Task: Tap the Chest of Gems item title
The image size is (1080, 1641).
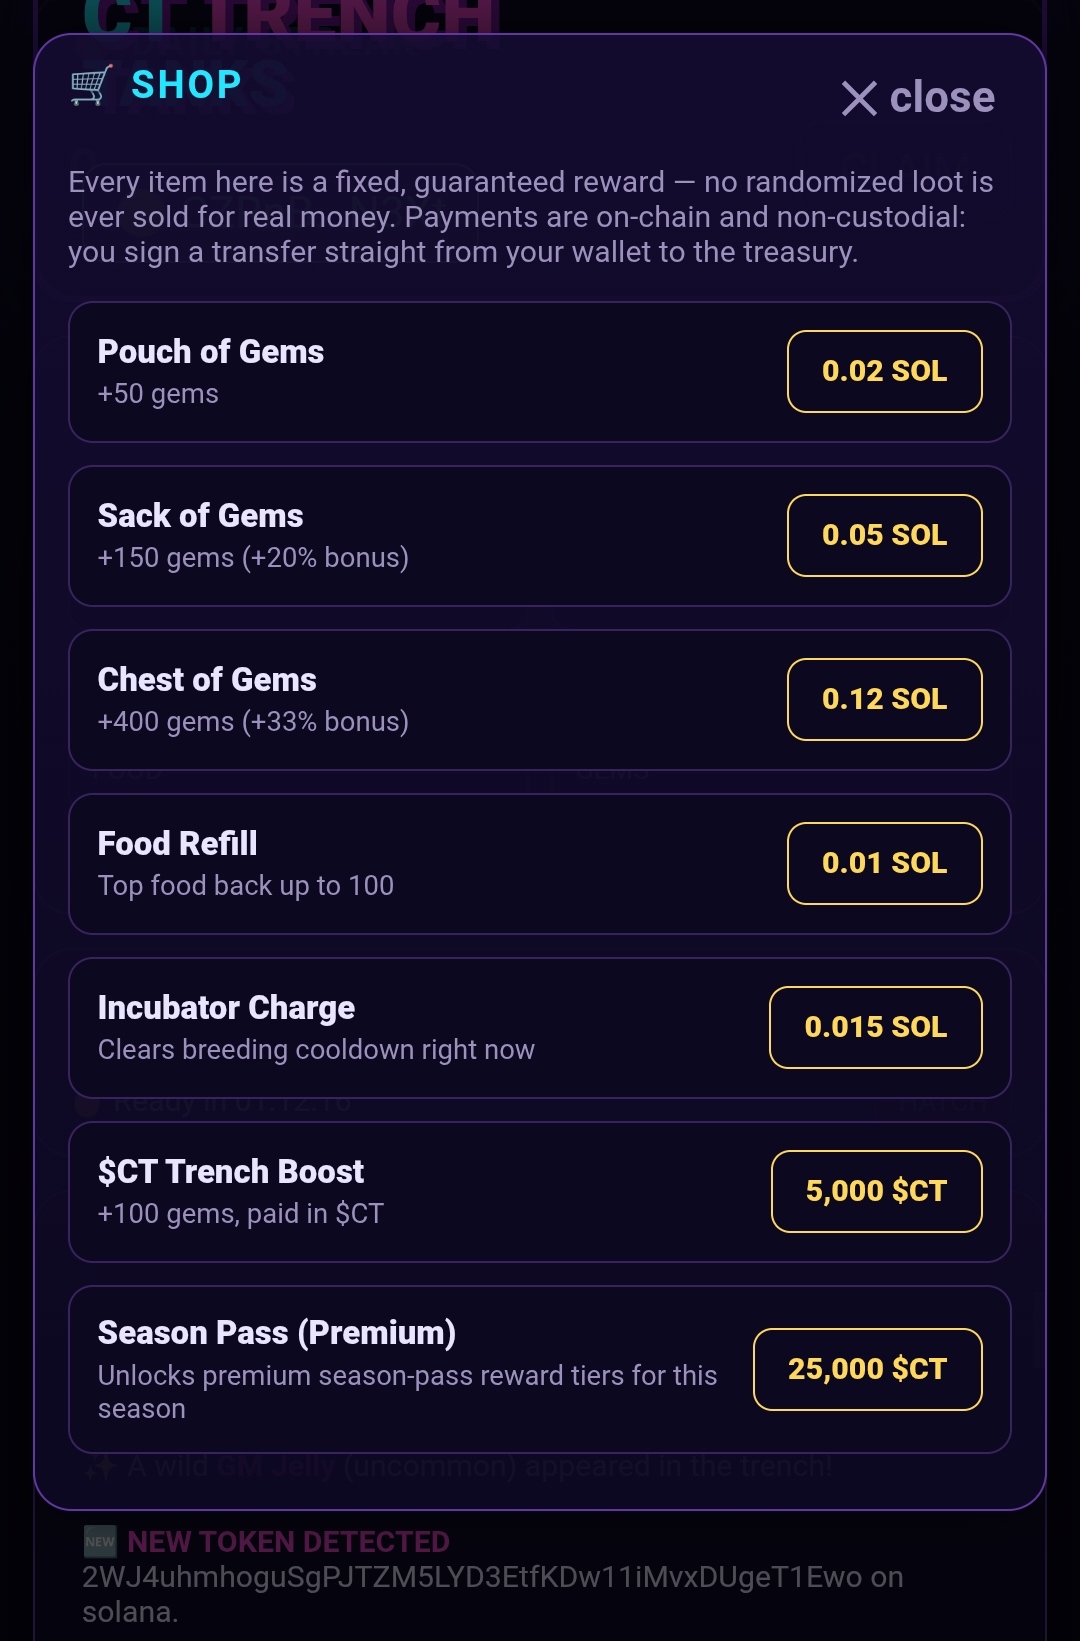Action: (207, 680)
